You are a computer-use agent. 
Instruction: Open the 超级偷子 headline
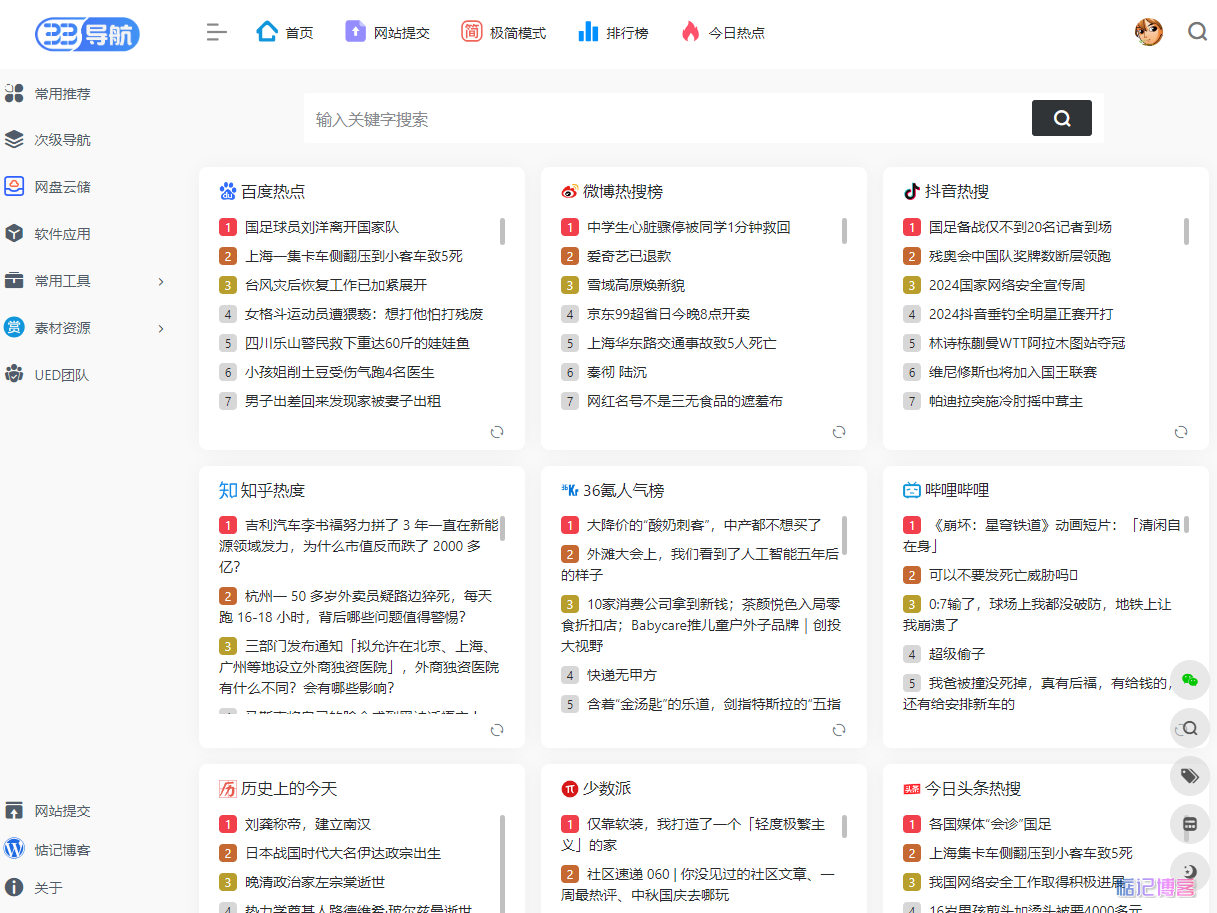957,654
